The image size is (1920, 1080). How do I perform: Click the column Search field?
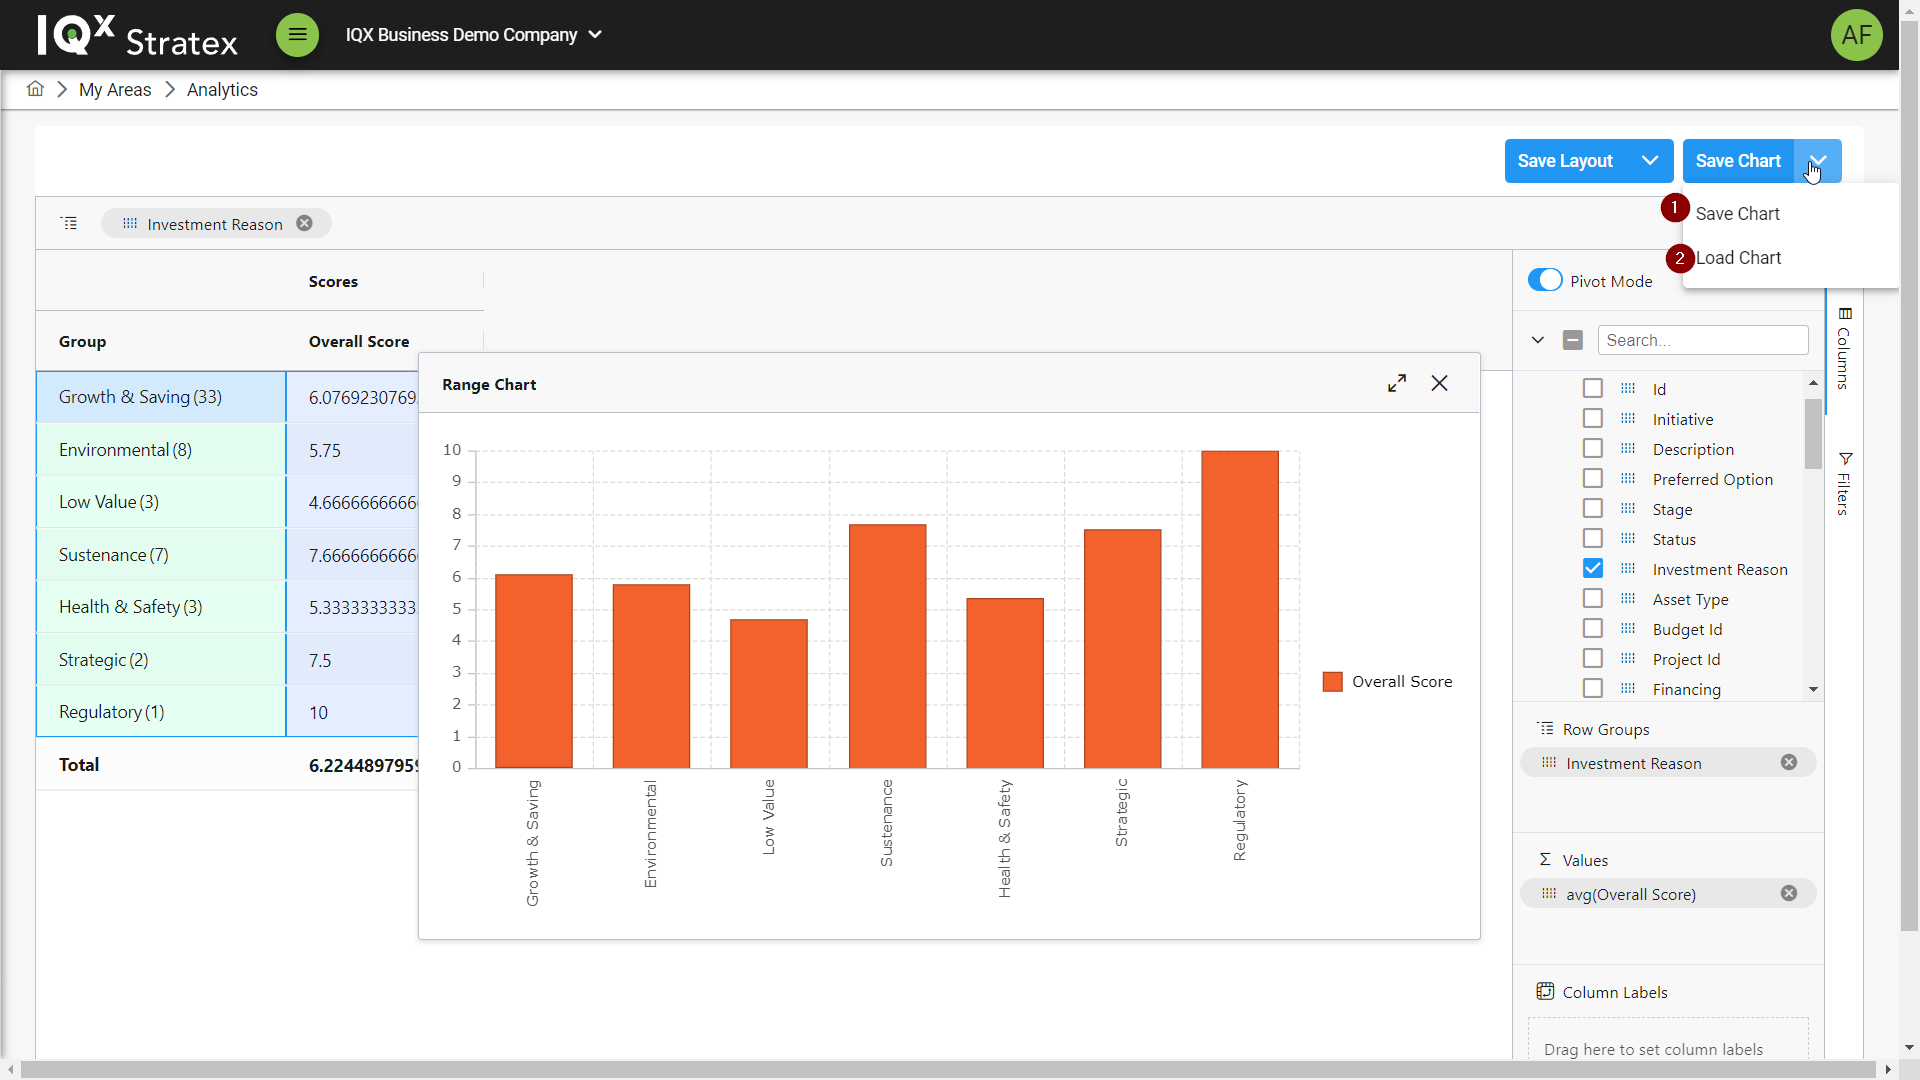click(x=1702, y=340)
